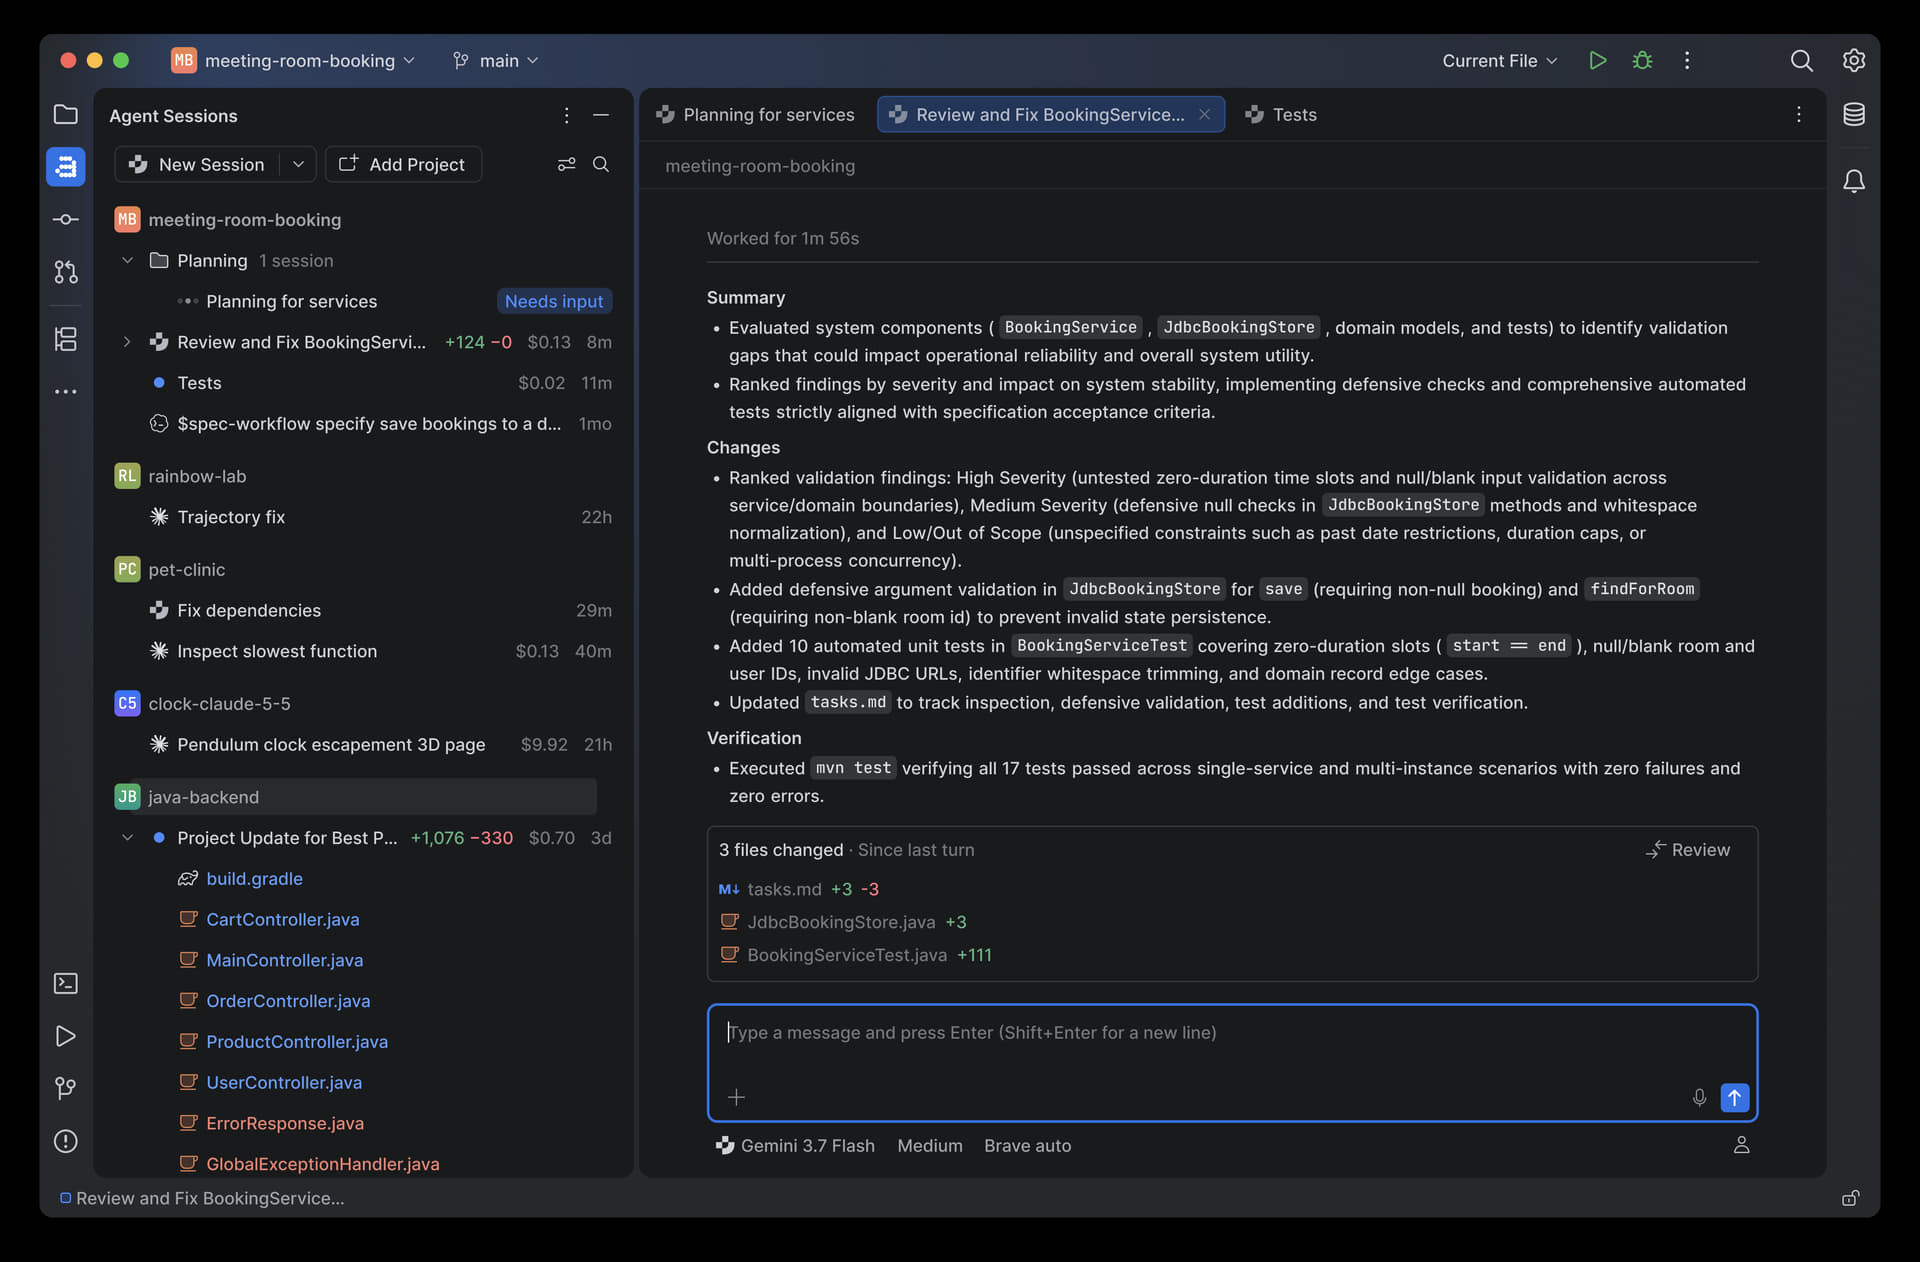This screenshot has height=1262, width=1920.
Task: Close the Review and Fix BookingService tab
Action: pyautogui.click(x=1204, y=114)
